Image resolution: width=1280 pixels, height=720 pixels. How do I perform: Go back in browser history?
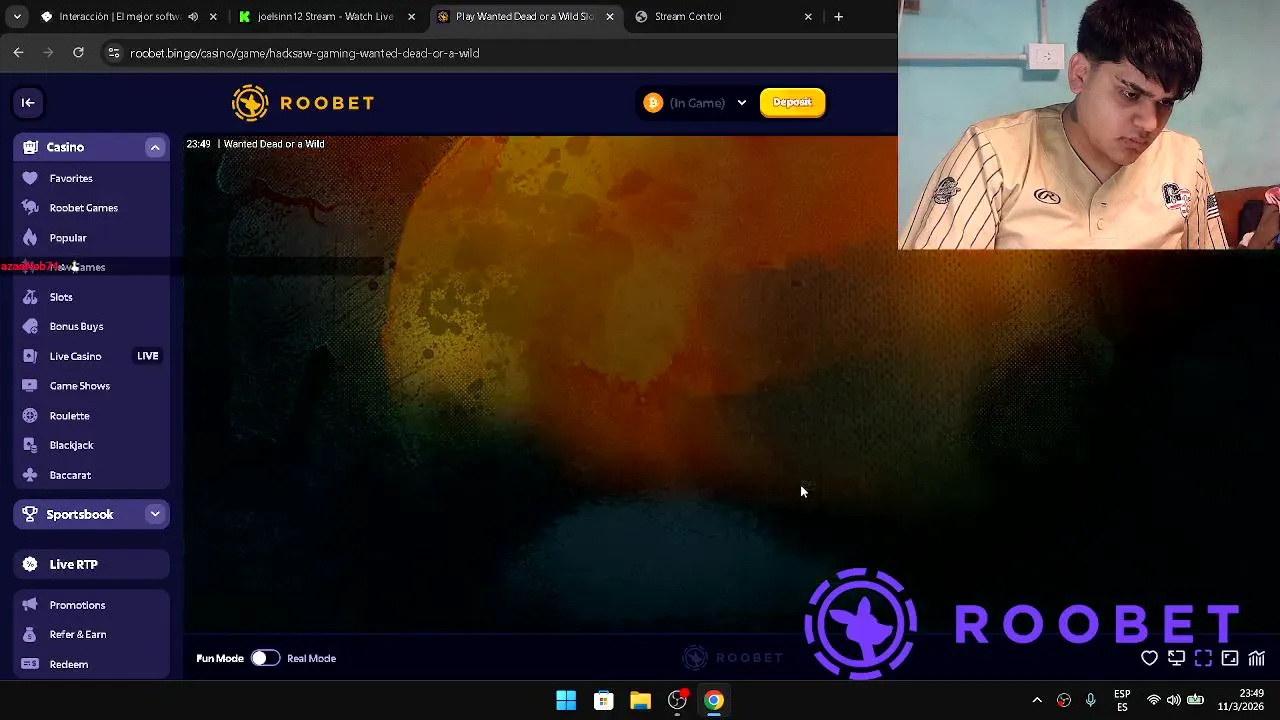click(18, 53)
